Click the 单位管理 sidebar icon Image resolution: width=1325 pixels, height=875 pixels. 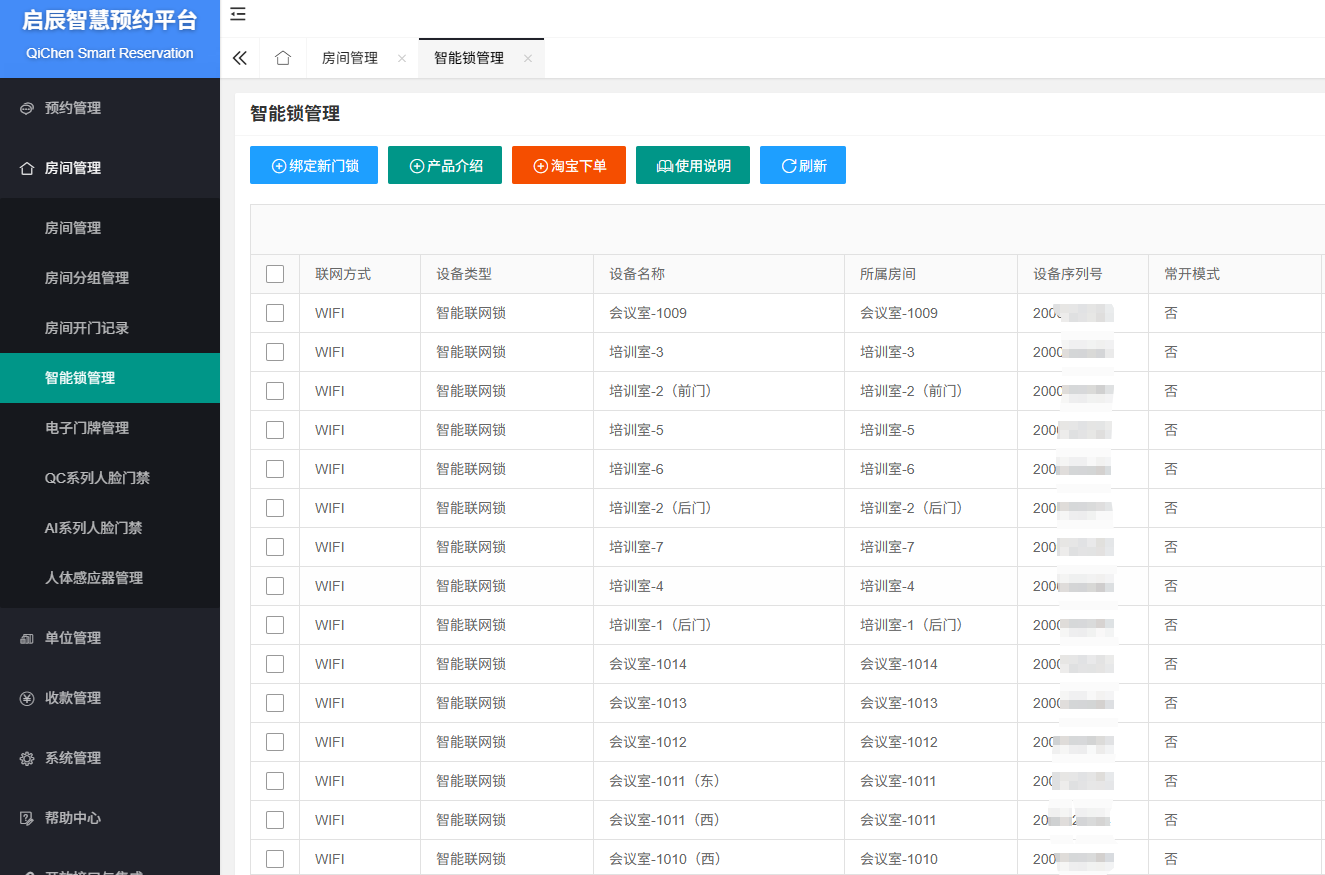coord(27,638)
